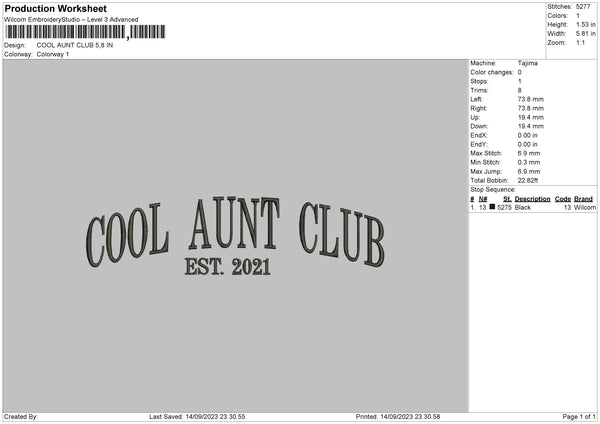
Task: Click the Wilcom EmbroideryStudio Level 3 Advanced text
Action: tap(71, 20)
